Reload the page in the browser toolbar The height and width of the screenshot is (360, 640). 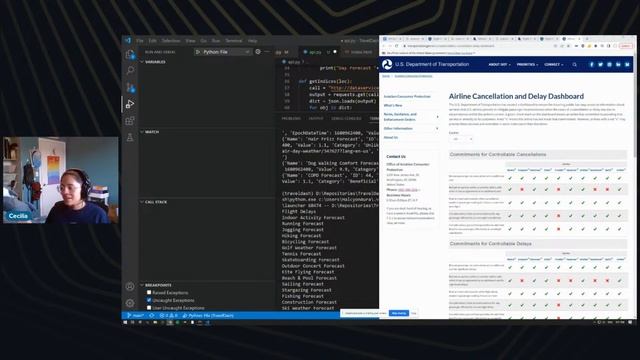[x=396, y=46]
